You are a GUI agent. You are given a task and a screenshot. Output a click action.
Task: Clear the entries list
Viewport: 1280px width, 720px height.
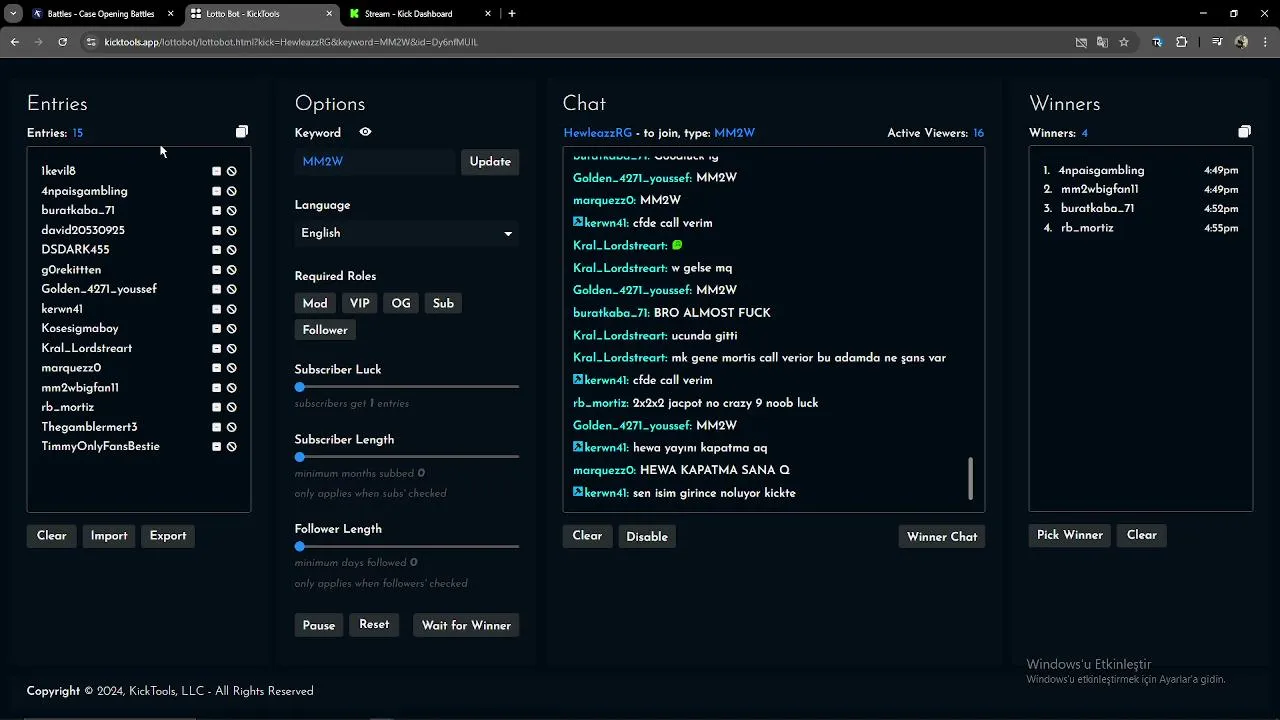click(52, 536)
